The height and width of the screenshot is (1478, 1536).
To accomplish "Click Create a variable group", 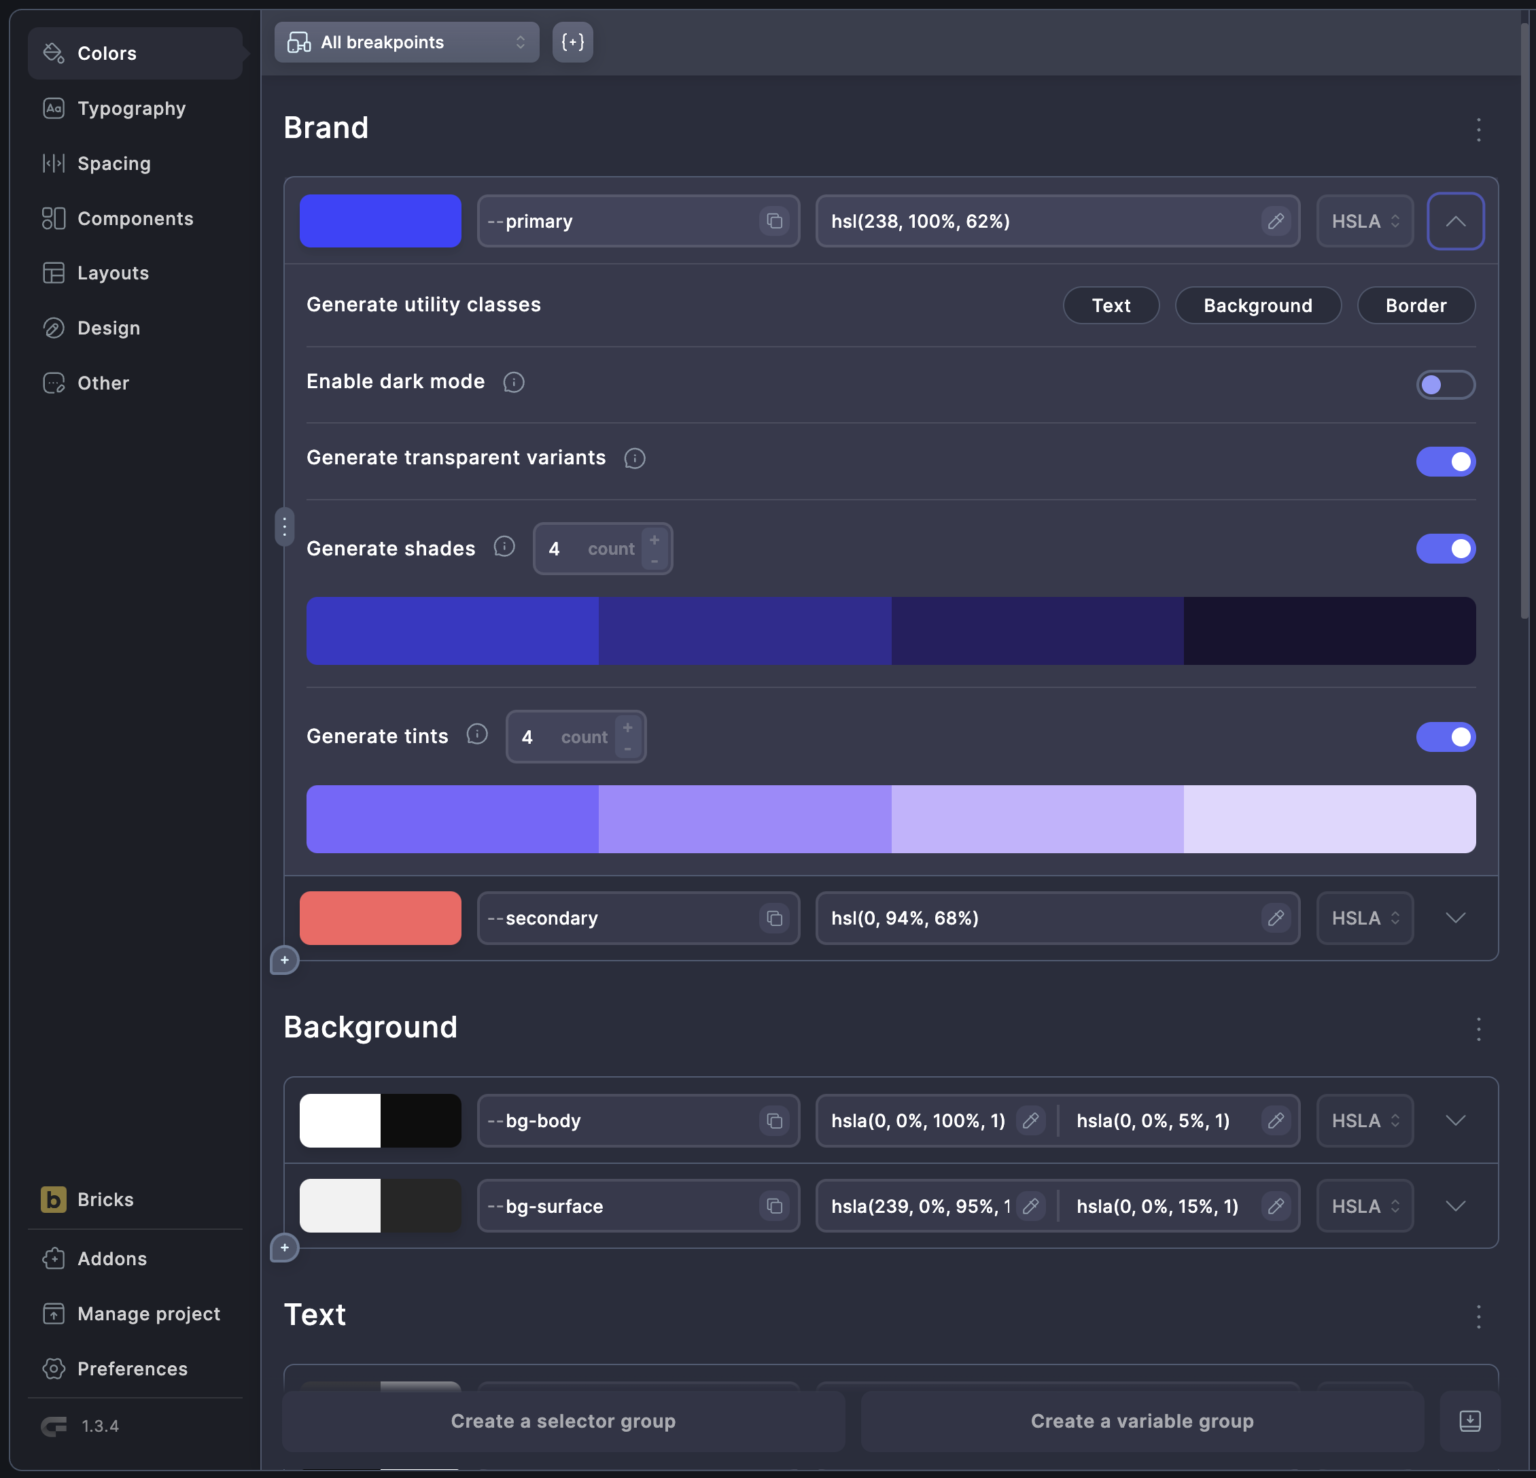I will coord(1141,1421).
